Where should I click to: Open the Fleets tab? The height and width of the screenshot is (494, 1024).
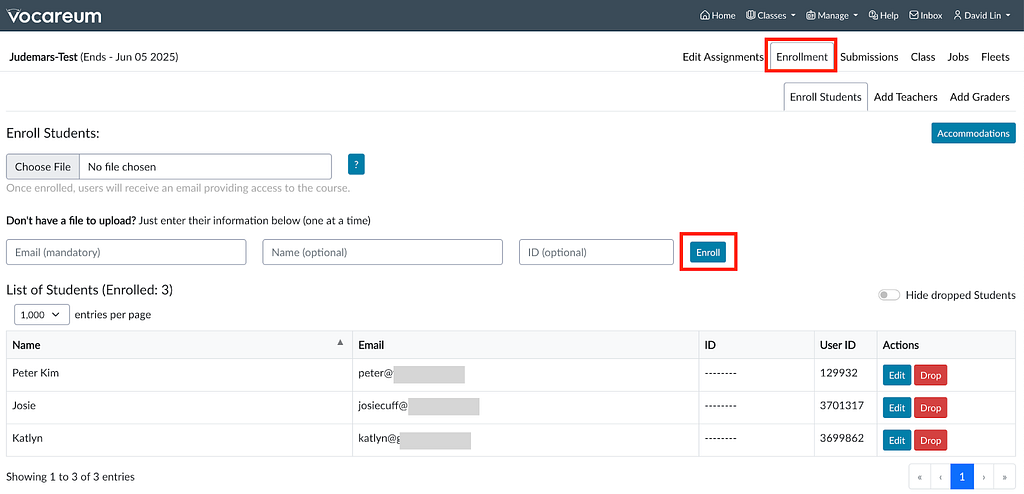click(995, 58)
